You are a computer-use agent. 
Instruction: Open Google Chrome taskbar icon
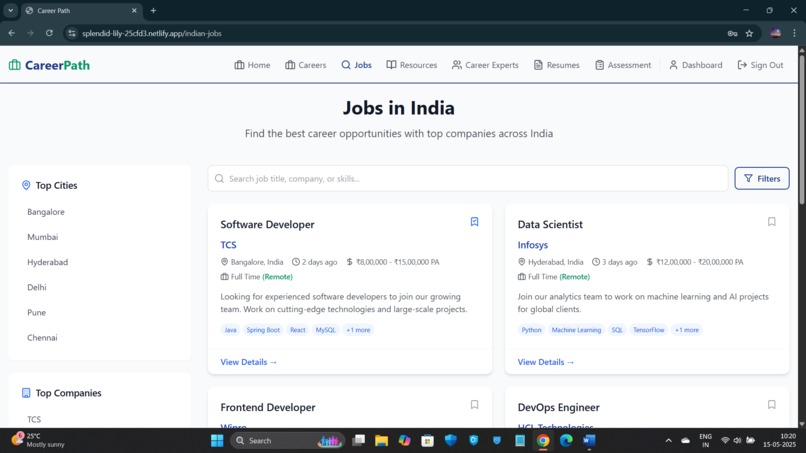(x=543, y=441)
